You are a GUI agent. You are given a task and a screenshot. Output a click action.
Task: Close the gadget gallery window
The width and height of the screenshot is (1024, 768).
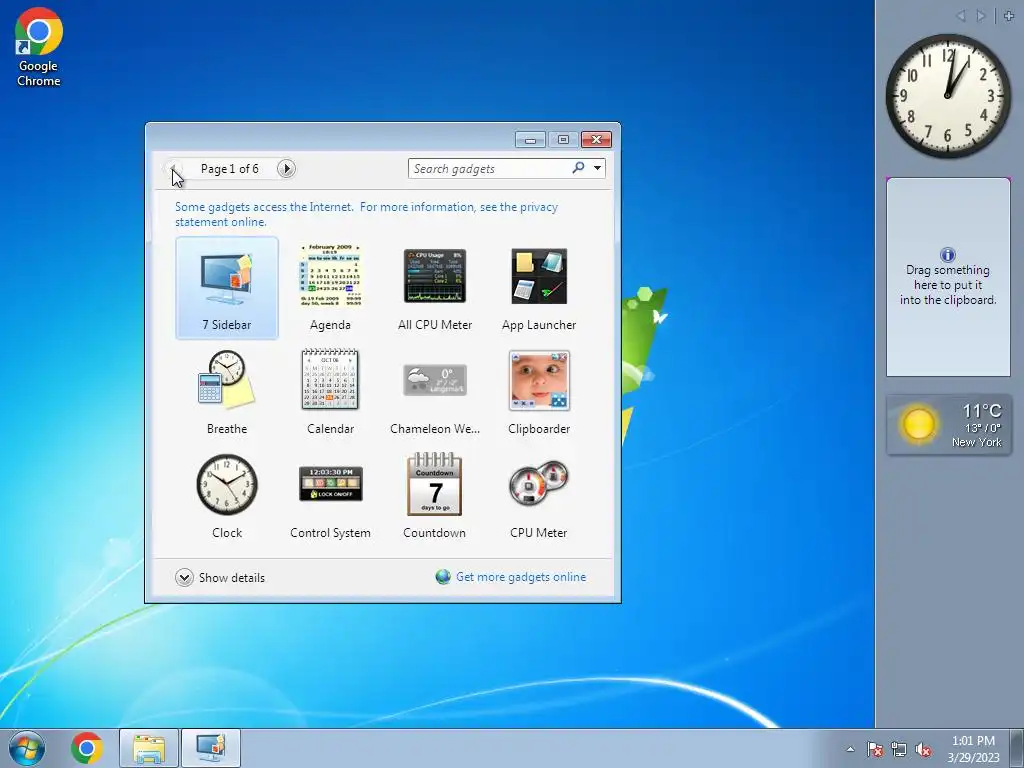click(596, 139)
